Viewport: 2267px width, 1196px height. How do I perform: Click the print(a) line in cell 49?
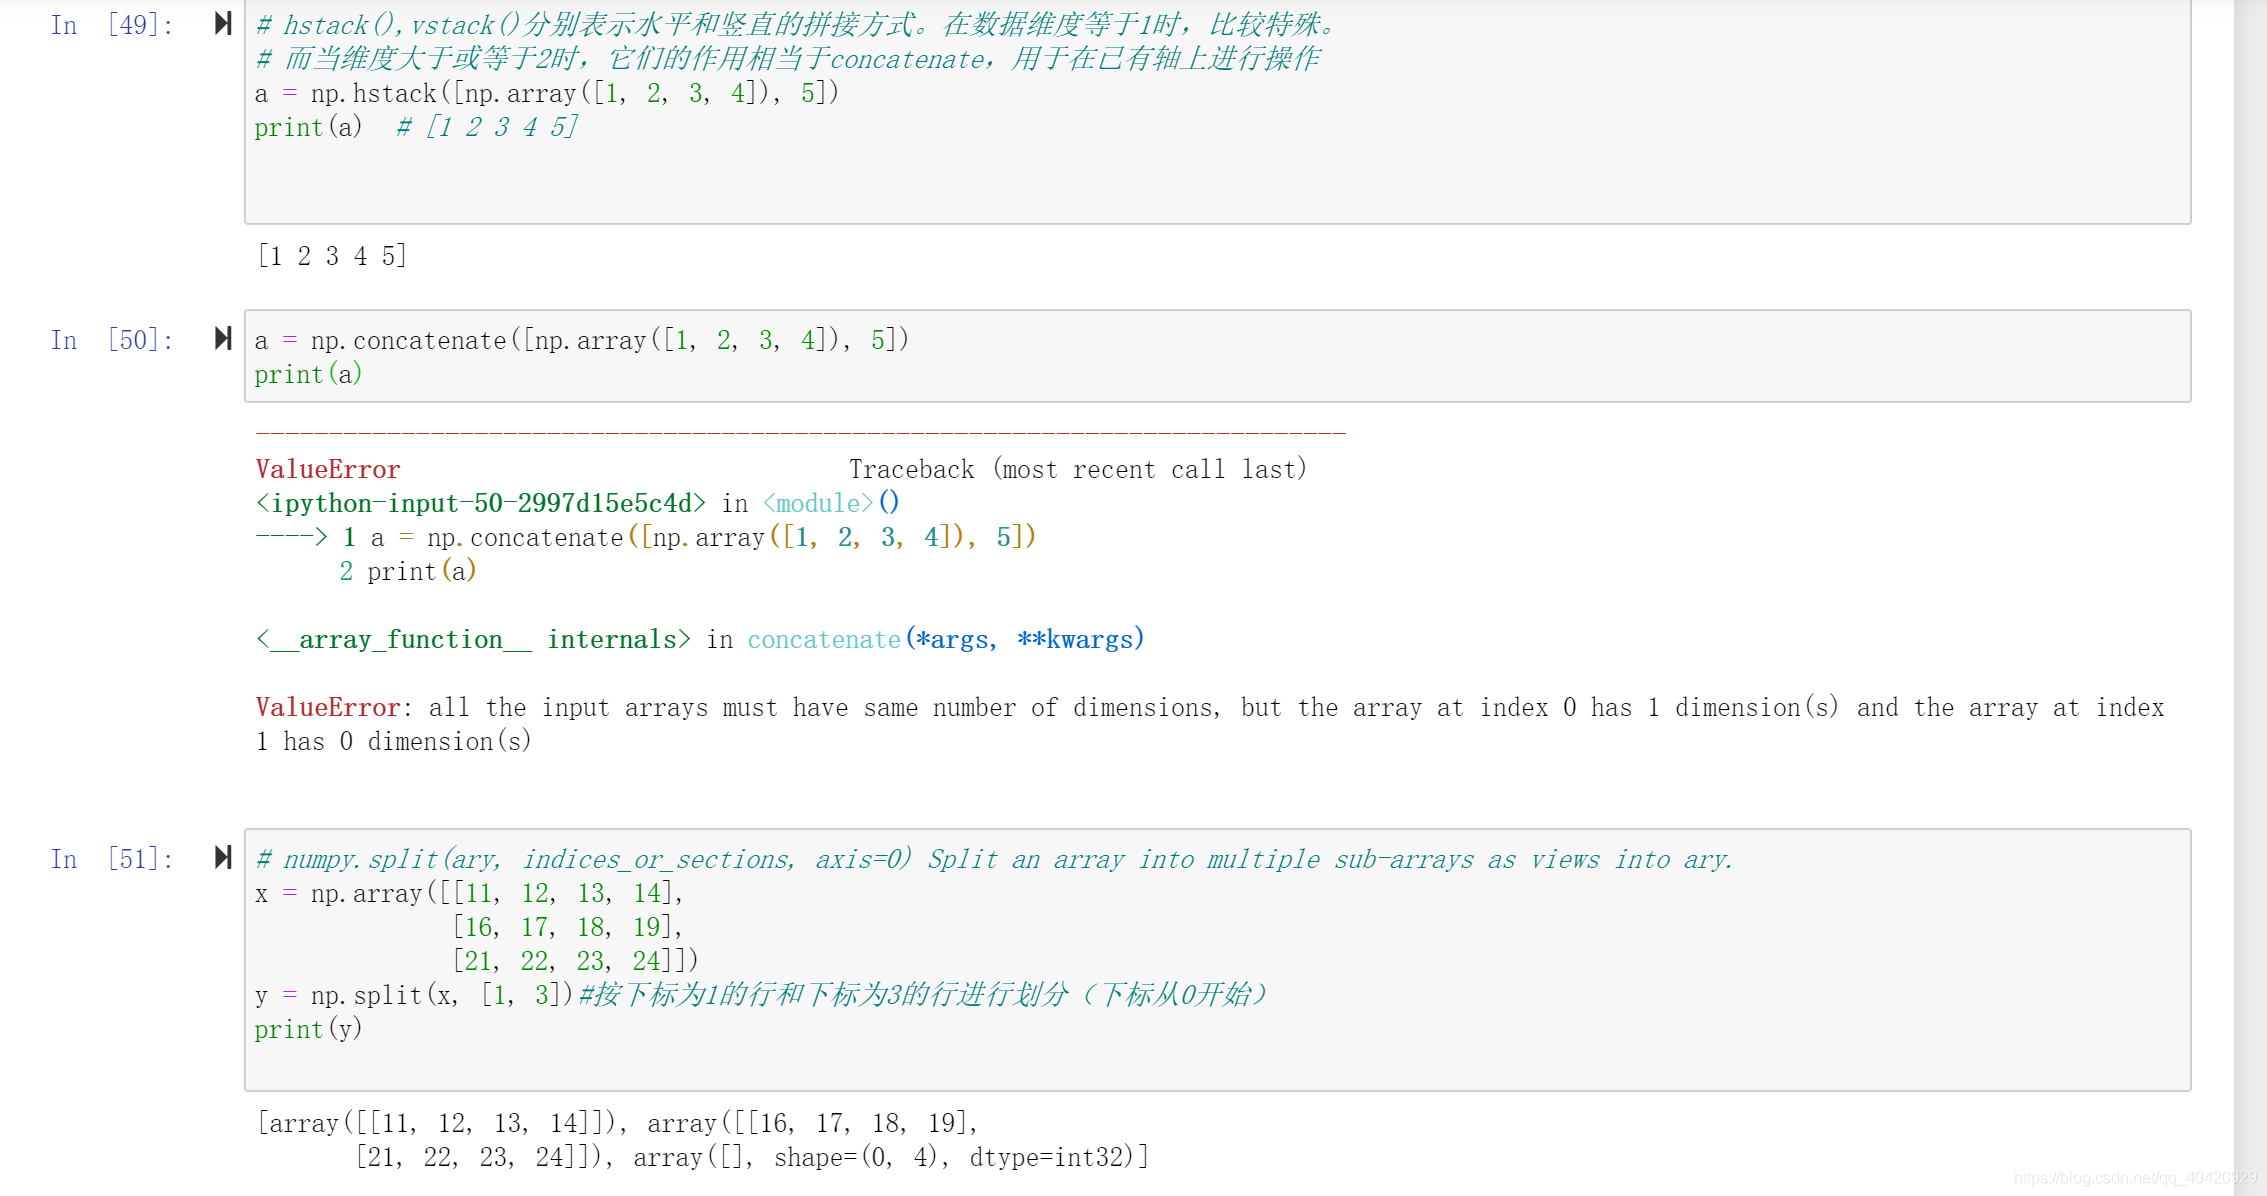pyautogui.click(x=416, y=127)
